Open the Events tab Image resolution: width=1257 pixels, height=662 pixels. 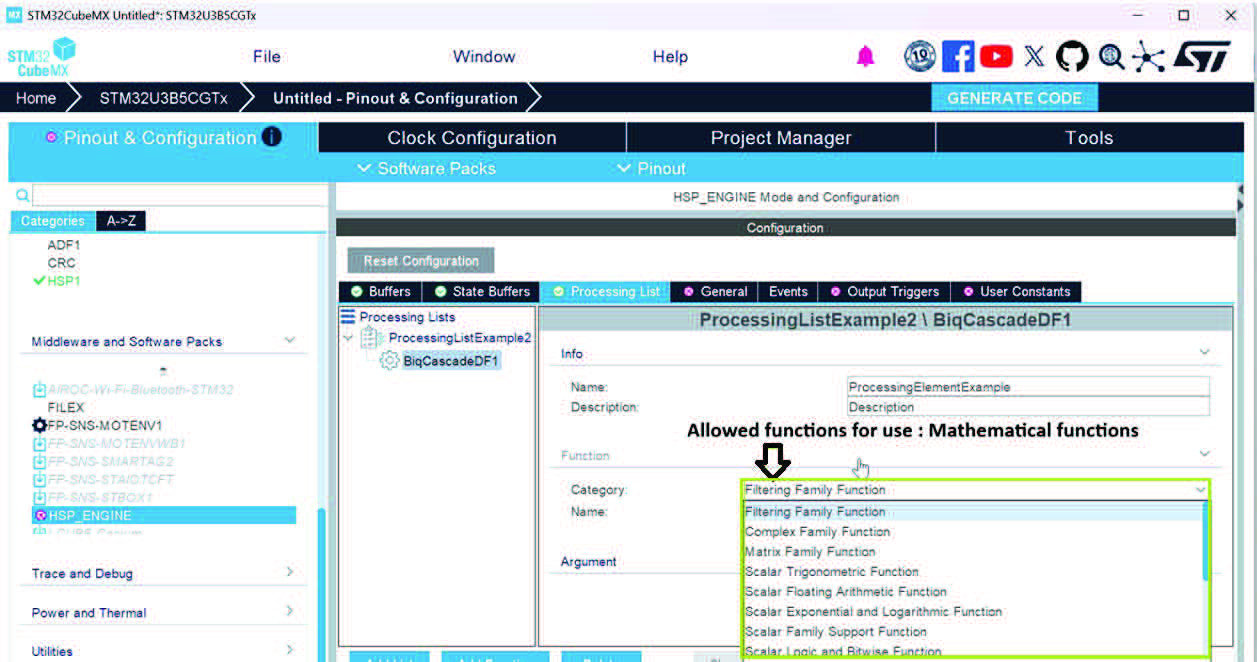click(x=788, y=292)
